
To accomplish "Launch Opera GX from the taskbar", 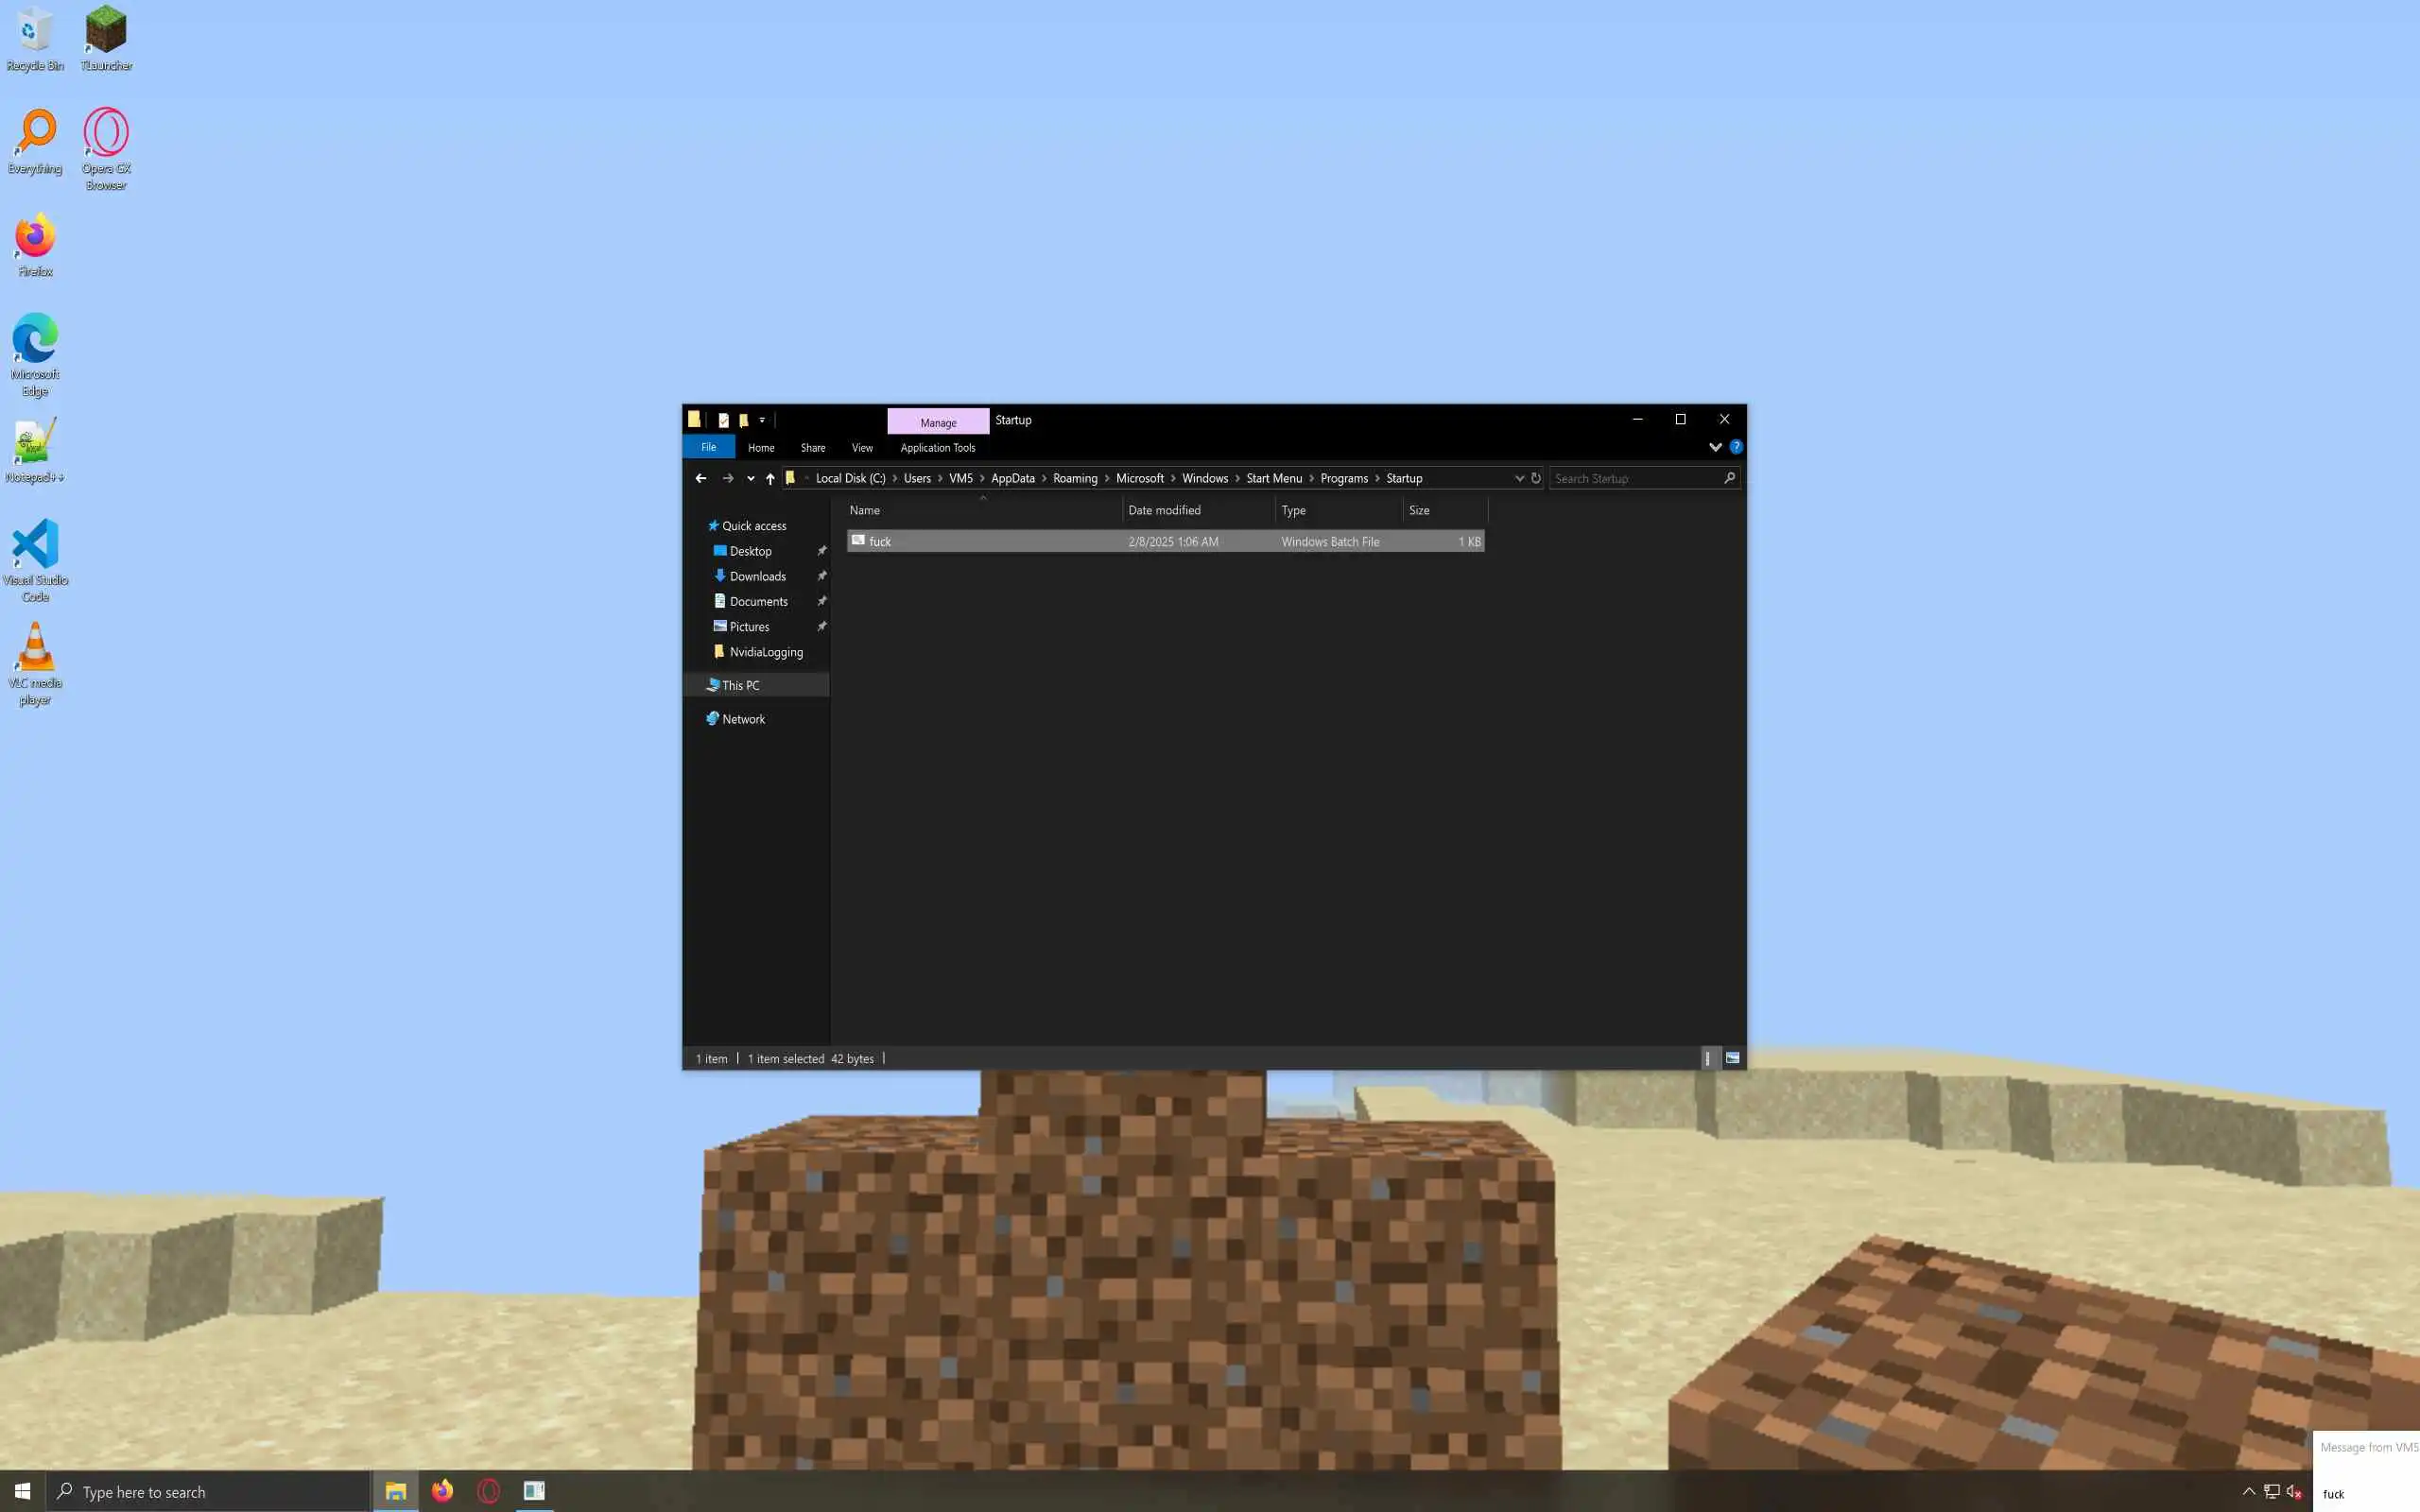I will click(488, 1491).
